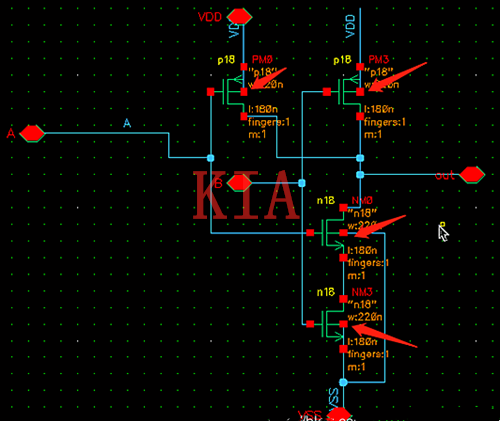
Task: Click the gate terminal of NM0
Action: [310, 233]
